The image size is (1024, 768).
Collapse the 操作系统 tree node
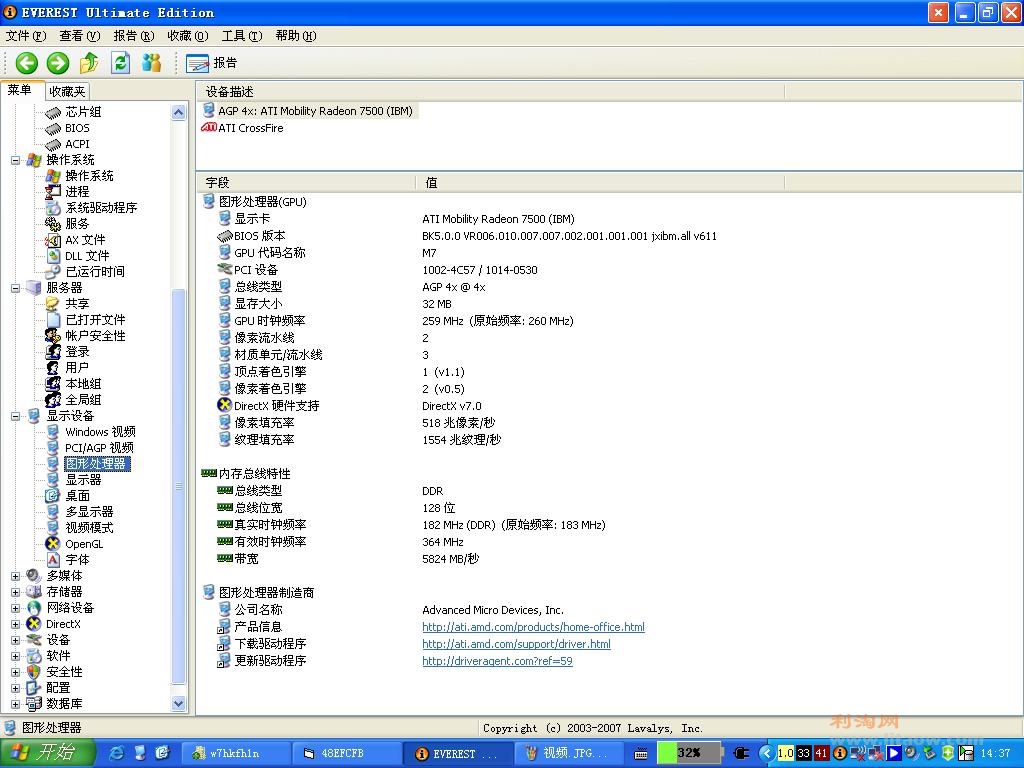tap(16, 160)
